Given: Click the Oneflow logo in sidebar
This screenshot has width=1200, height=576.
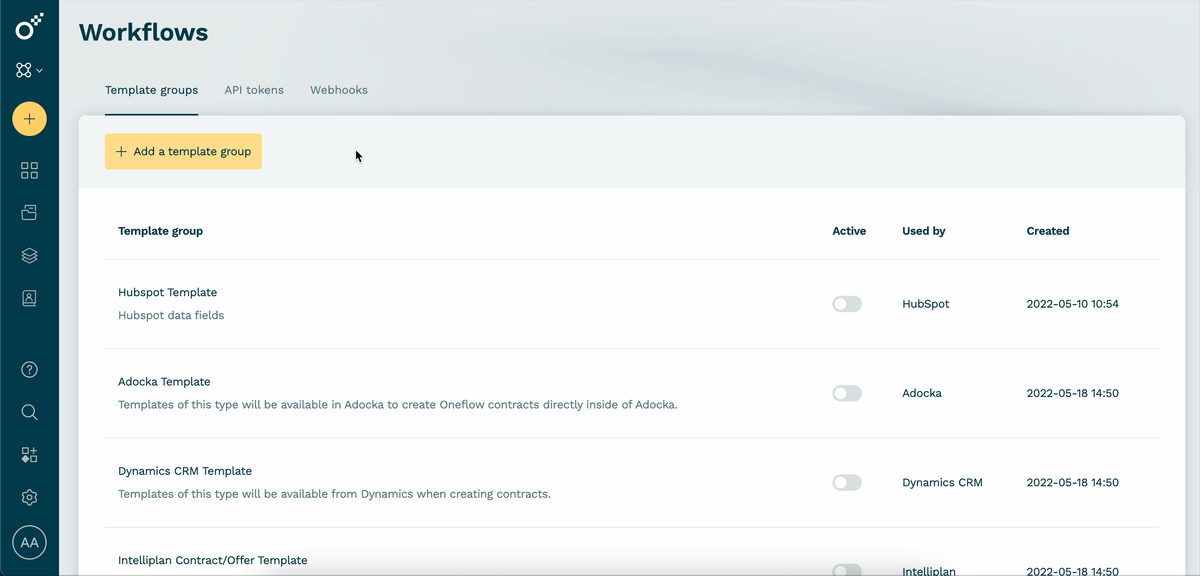Looking at the screenshot, I should 29,27.
